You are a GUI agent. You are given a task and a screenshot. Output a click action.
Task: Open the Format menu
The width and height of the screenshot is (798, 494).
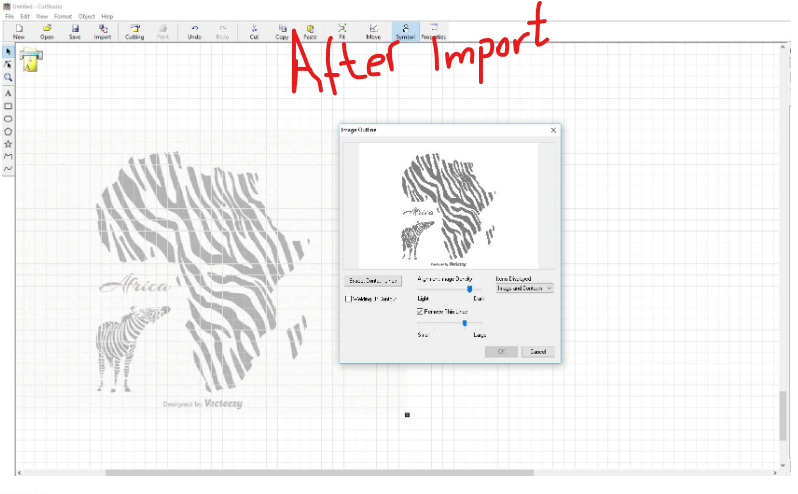tap(63, 16)
